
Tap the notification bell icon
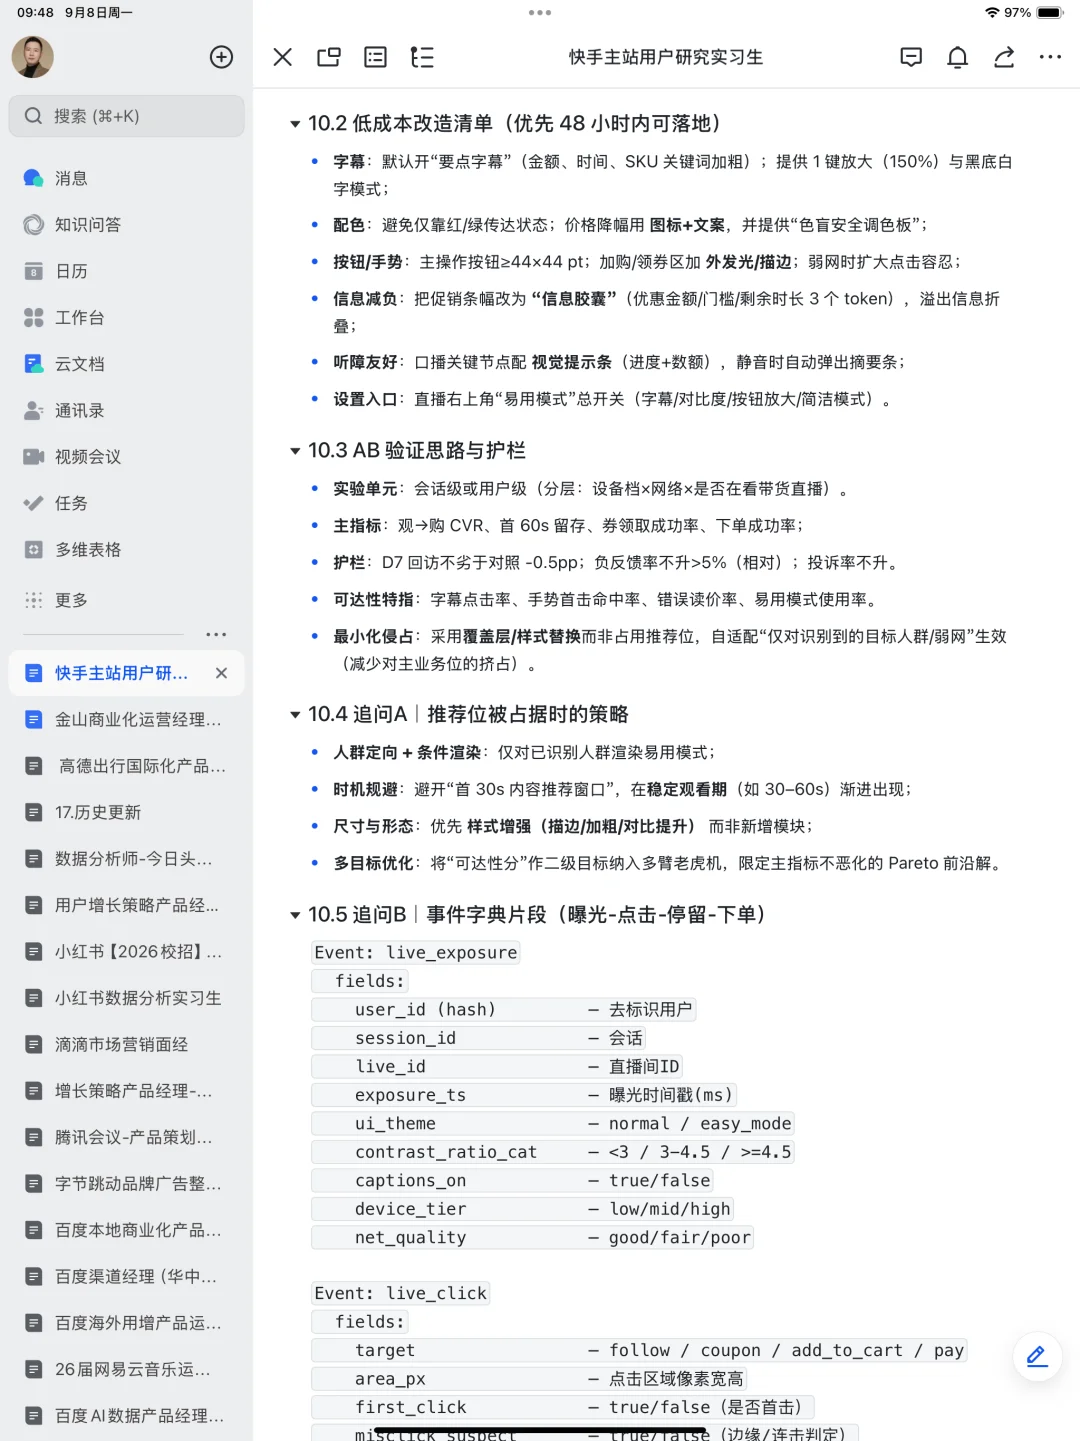958,57
